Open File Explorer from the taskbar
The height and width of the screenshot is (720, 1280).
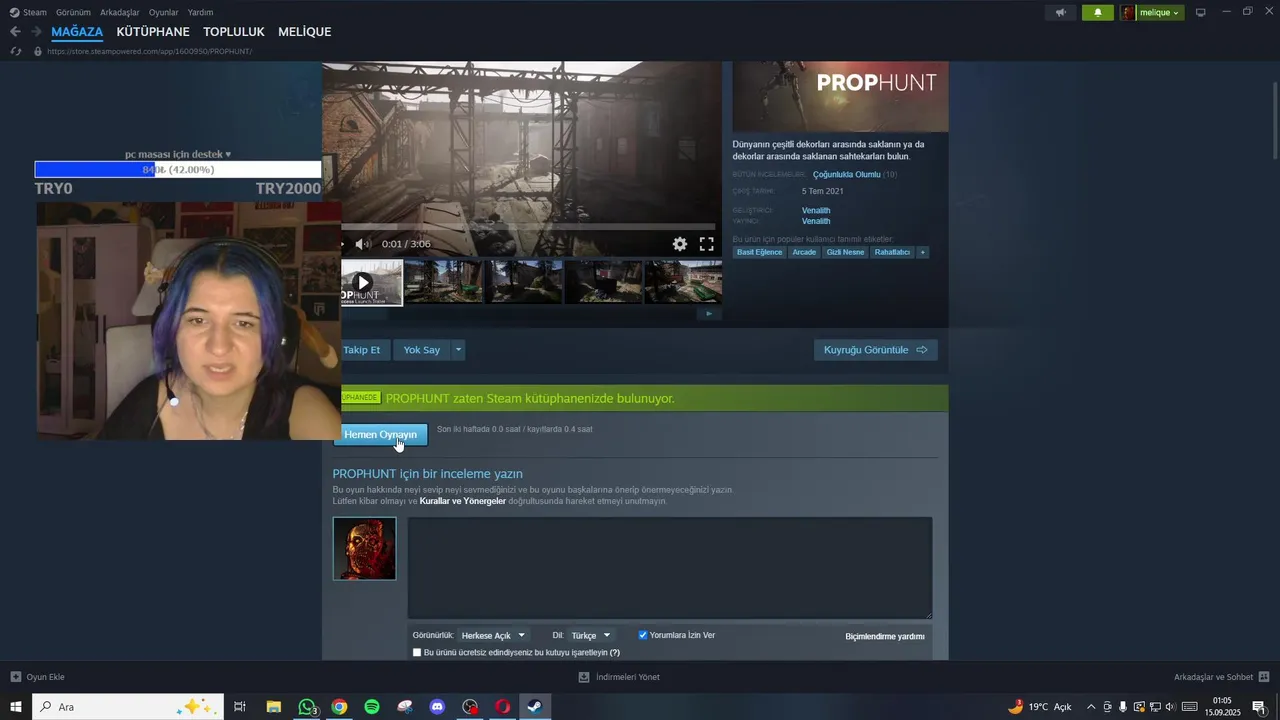pos(273,707)
